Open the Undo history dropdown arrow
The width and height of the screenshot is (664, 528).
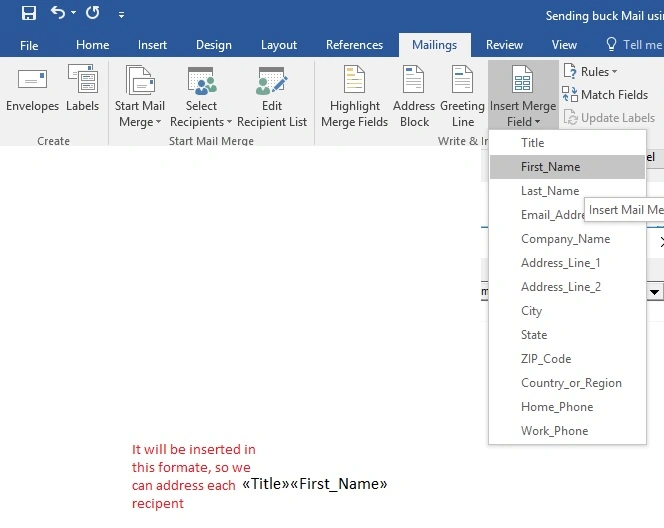[x=73, y=13]
